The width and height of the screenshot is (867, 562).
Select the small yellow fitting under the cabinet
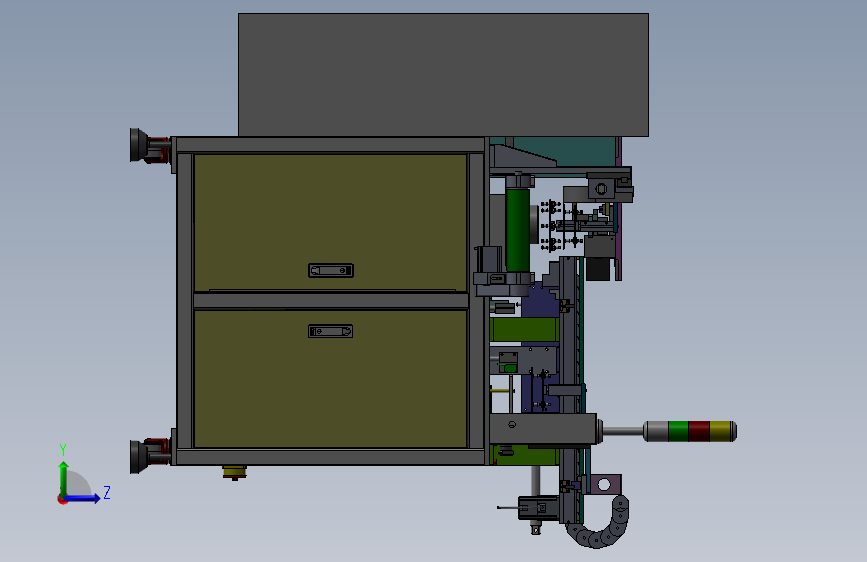click(x=234, y=472)
